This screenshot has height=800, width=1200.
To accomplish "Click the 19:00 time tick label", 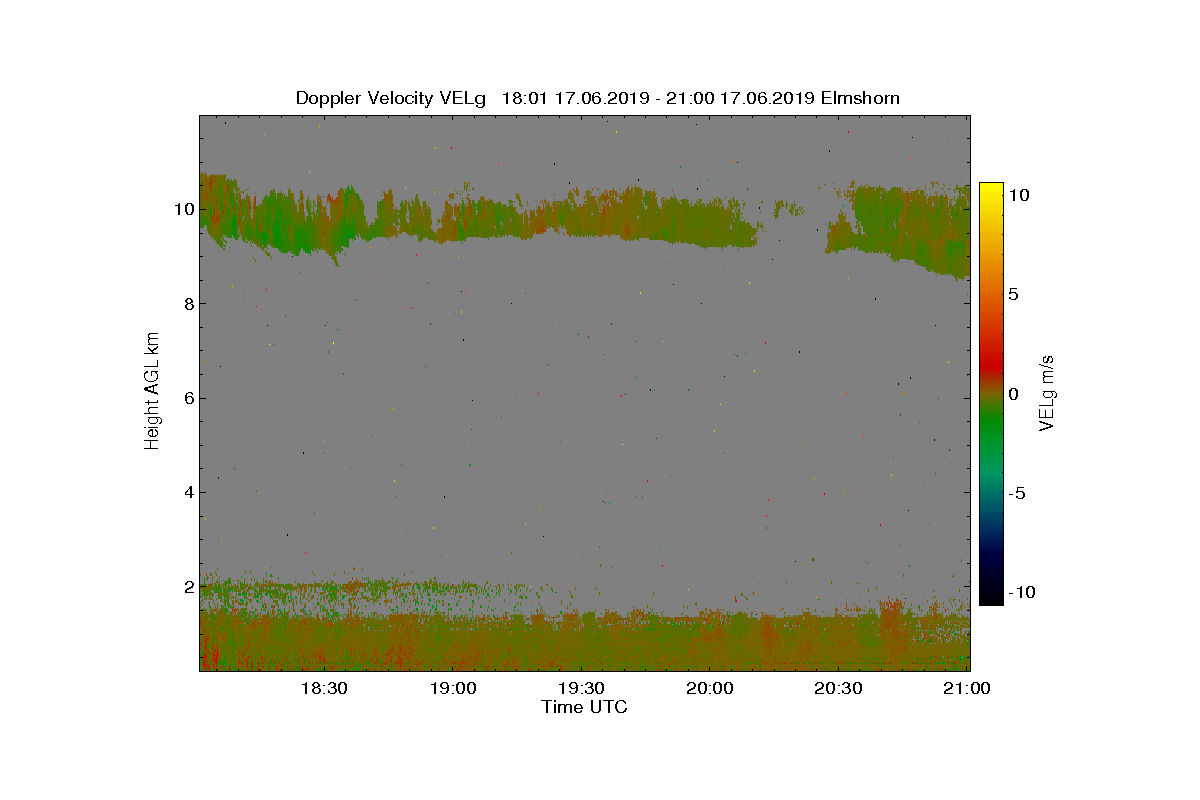I will [452, 688].
